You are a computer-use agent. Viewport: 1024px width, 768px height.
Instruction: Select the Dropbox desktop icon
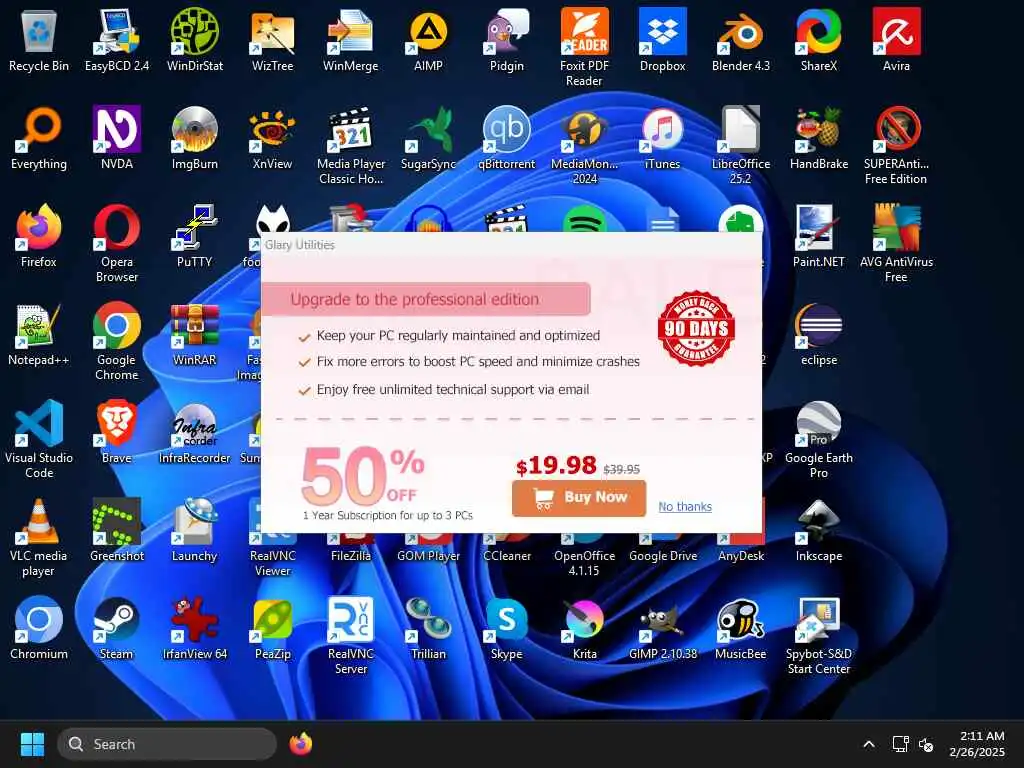click(662, 40)
